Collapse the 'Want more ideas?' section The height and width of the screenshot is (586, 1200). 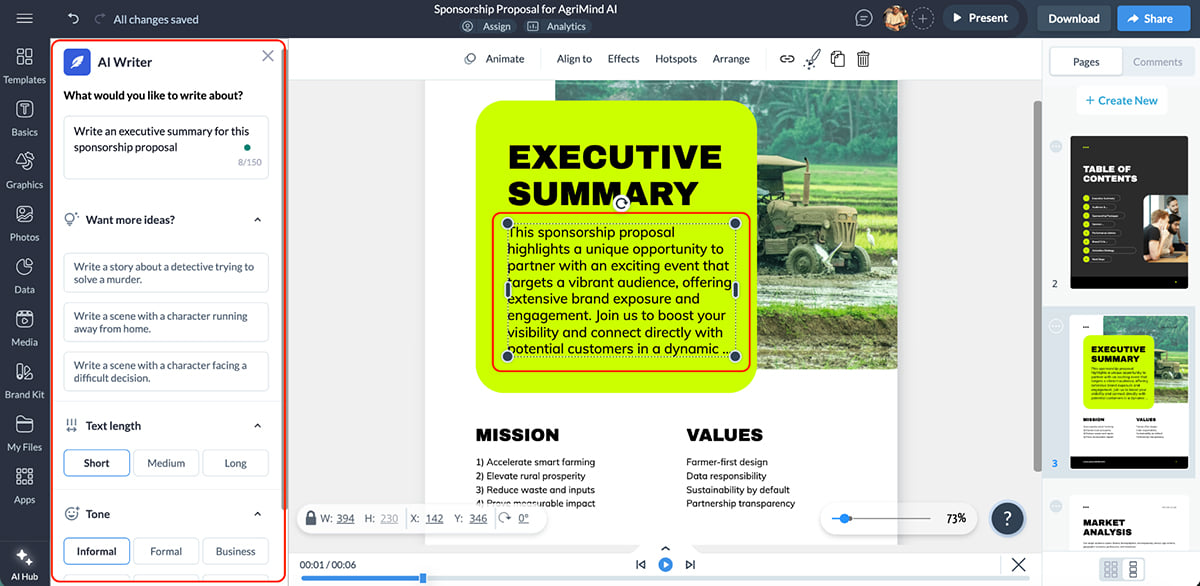click(x=259, y=219)
